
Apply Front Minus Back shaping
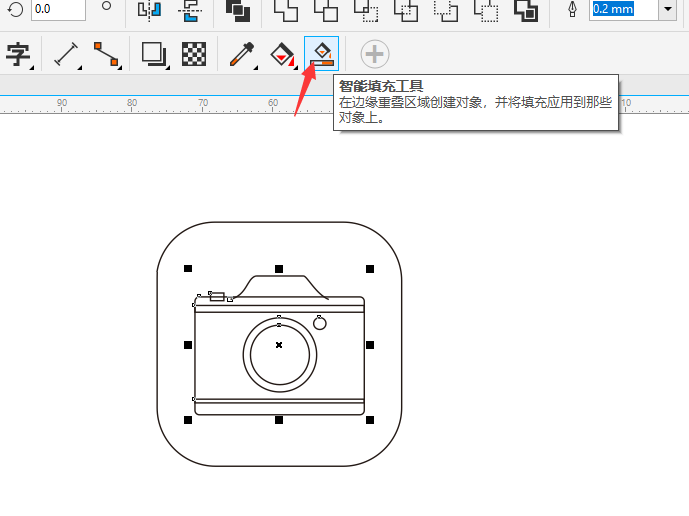(x=446, y=10)
